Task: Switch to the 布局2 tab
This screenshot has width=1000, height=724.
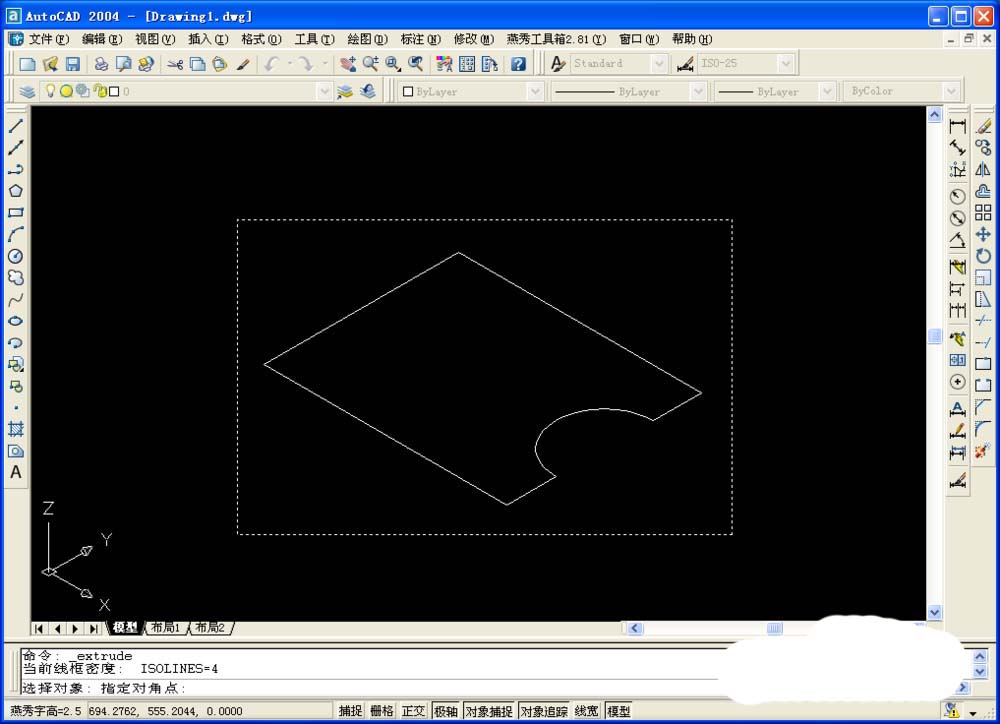Action: click(210, 628)
